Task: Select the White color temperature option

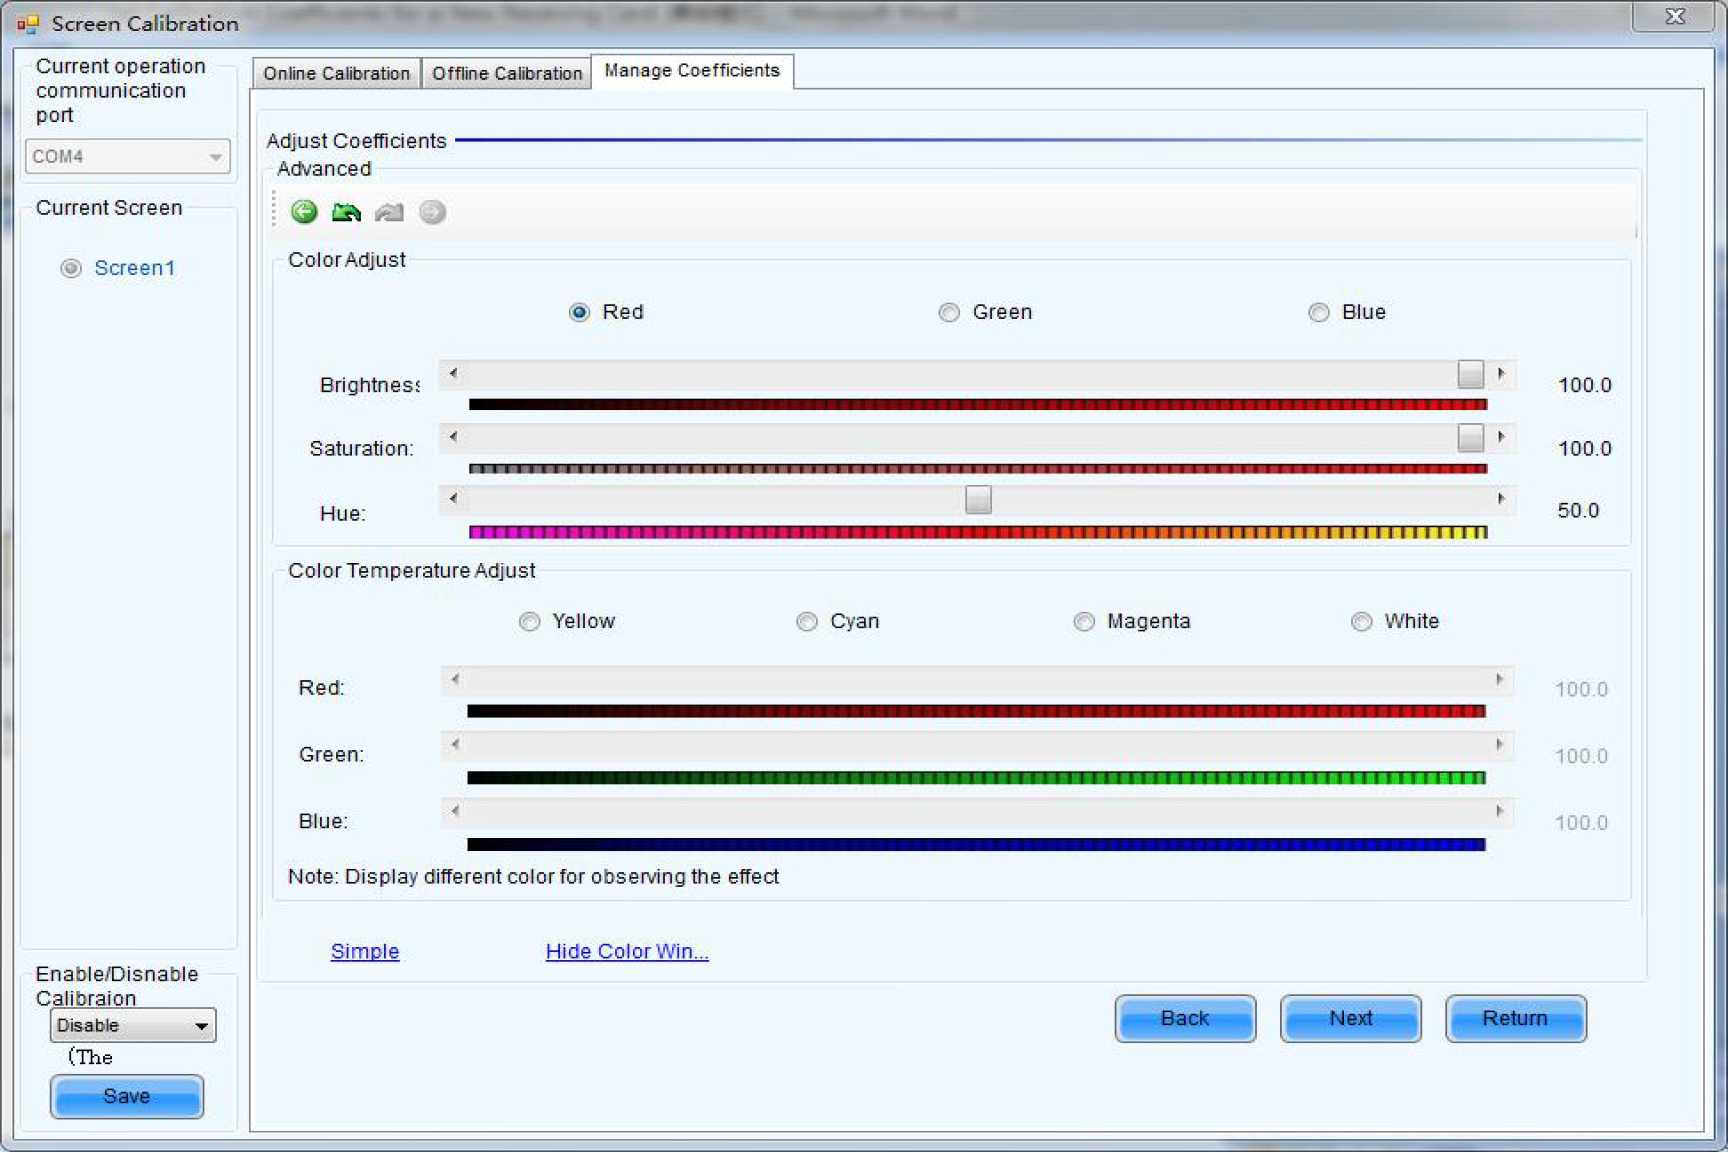Action: [1361, 622]
